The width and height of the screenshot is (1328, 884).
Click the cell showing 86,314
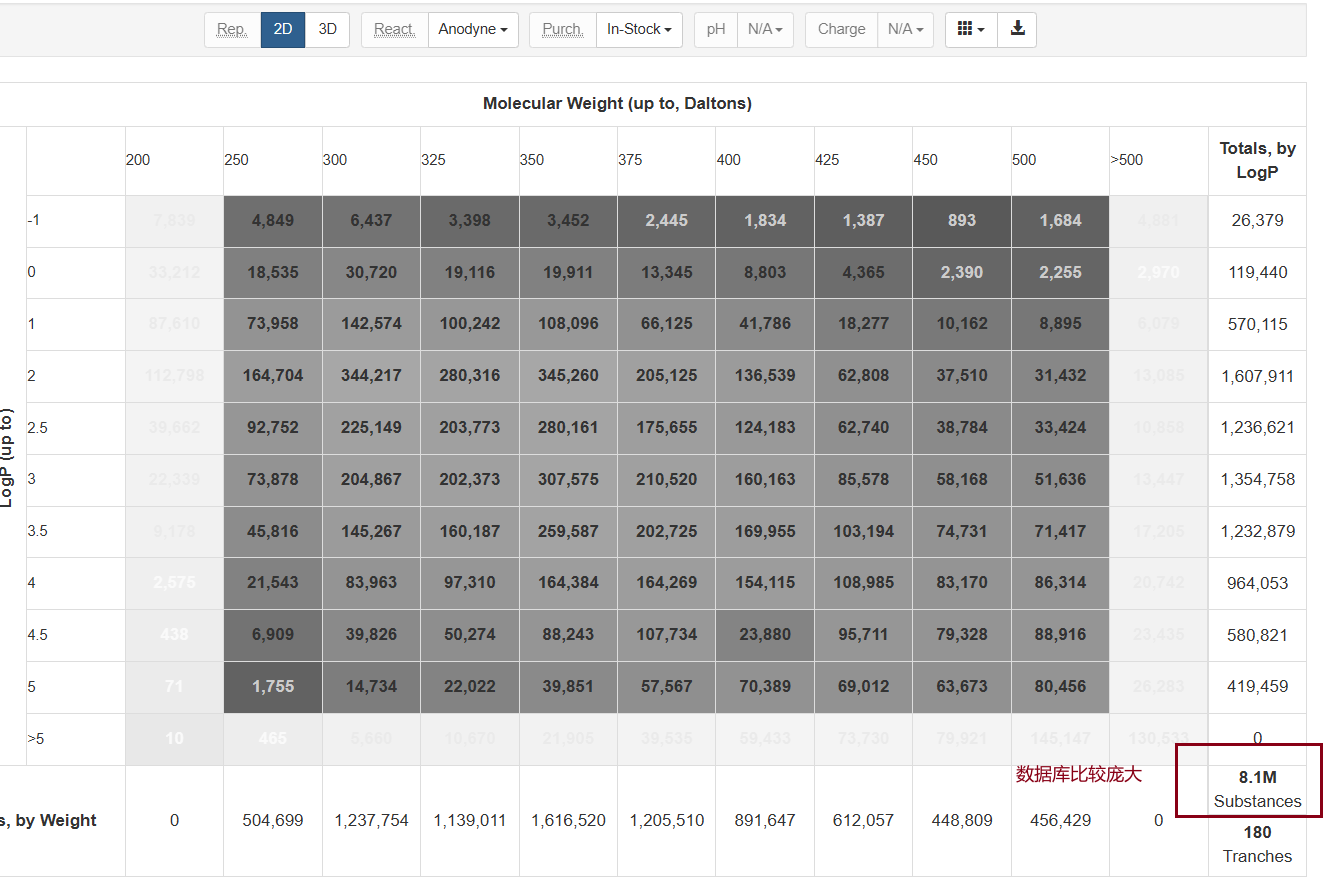click(1060, 583)
